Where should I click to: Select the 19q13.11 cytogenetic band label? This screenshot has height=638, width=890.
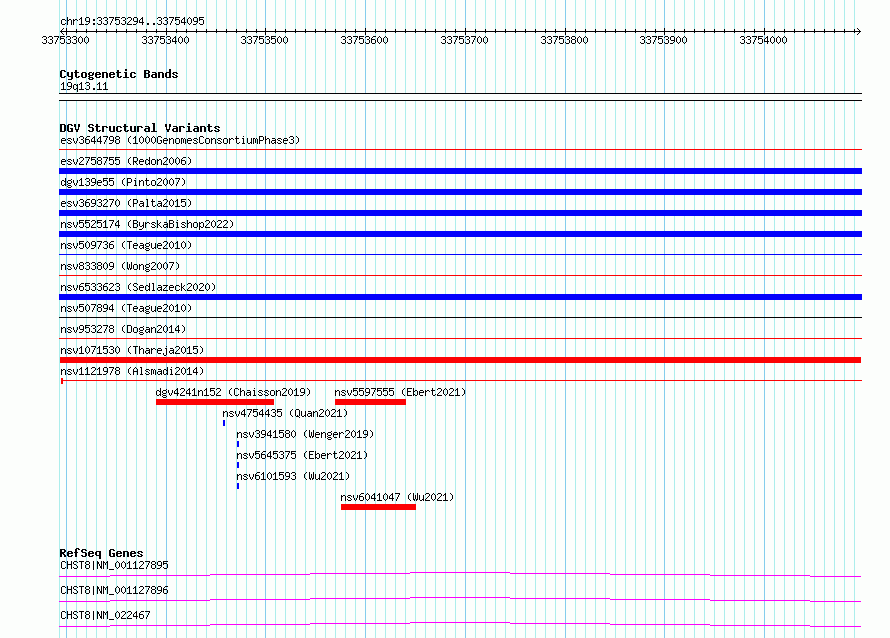coord(84,86)
